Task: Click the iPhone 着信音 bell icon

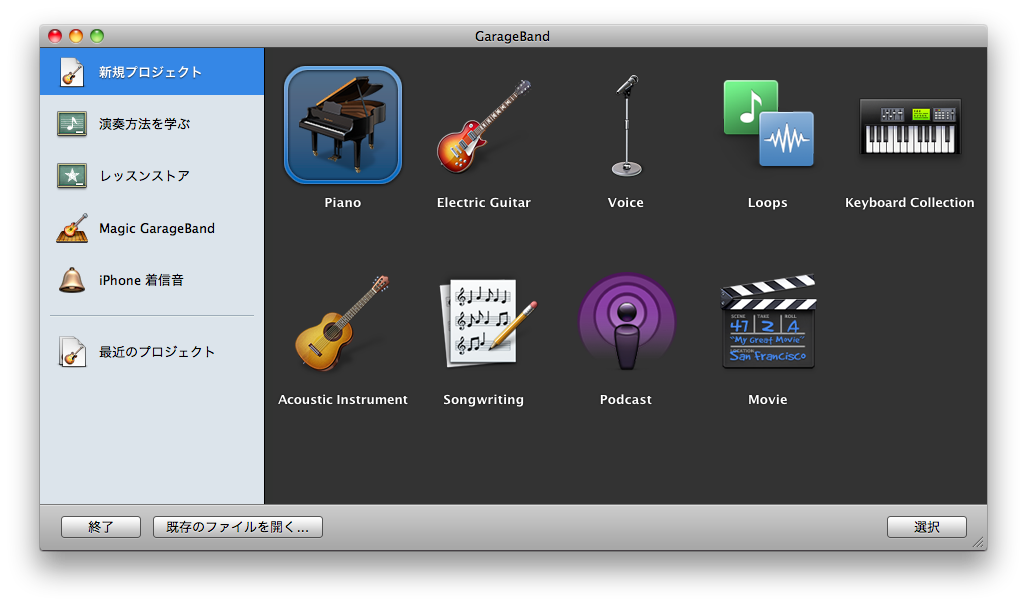Action: pyautogui.click(x=71, y=280)
